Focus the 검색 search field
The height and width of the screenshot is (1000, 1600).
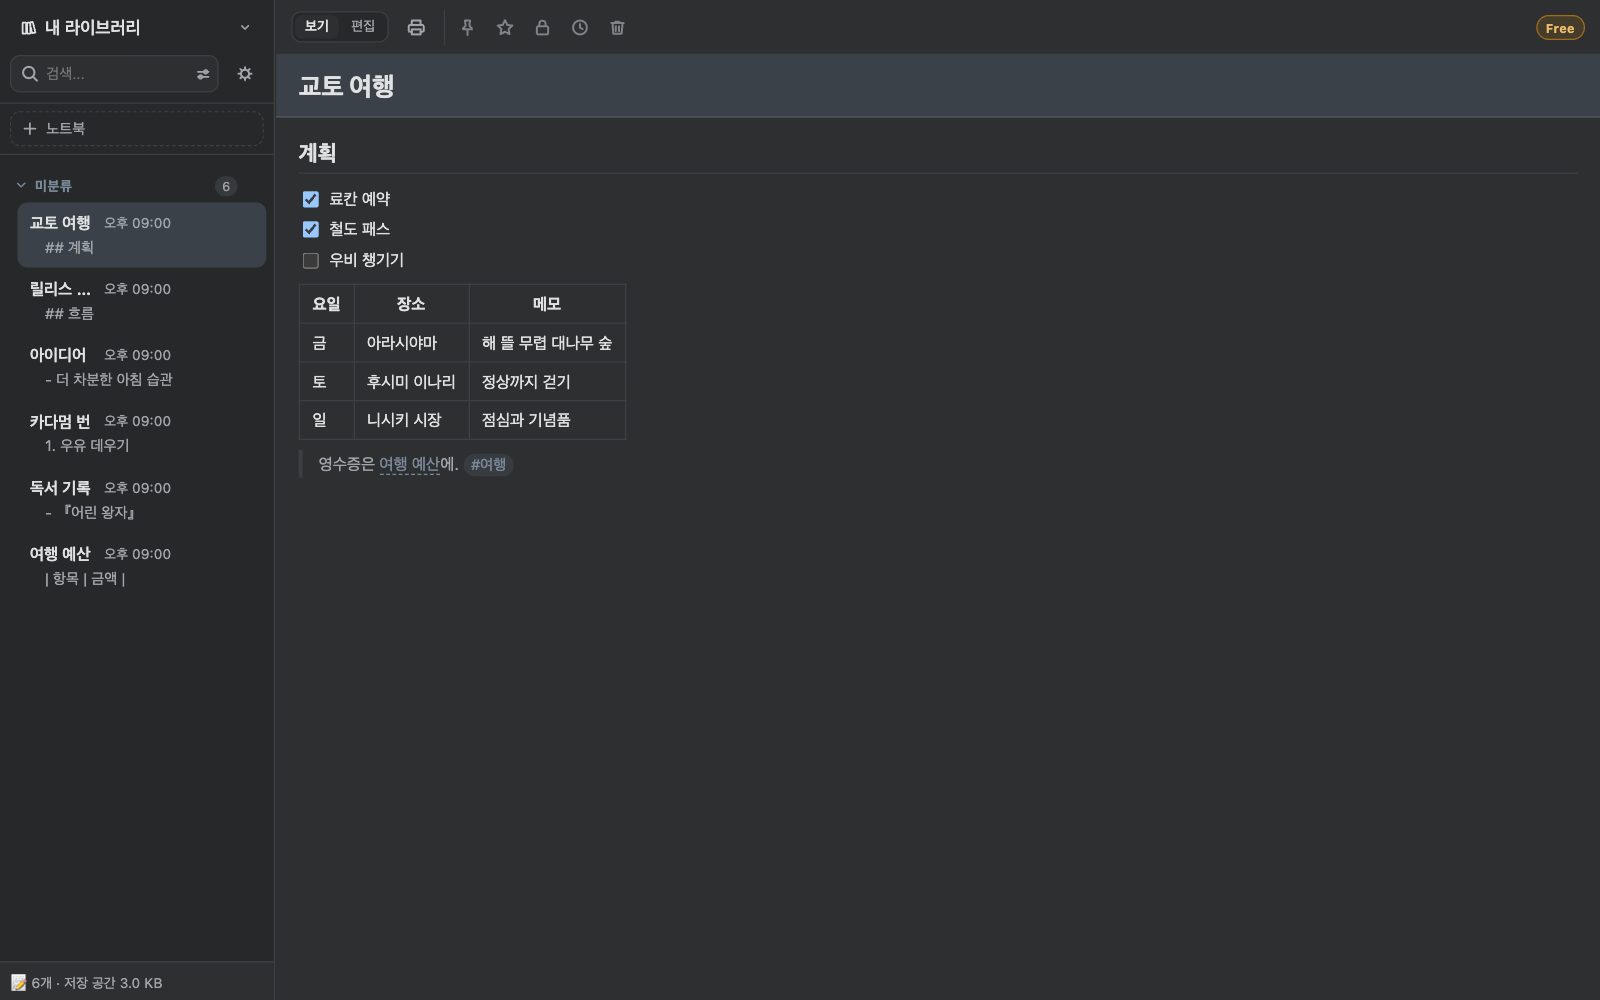(x=114, y=74)
